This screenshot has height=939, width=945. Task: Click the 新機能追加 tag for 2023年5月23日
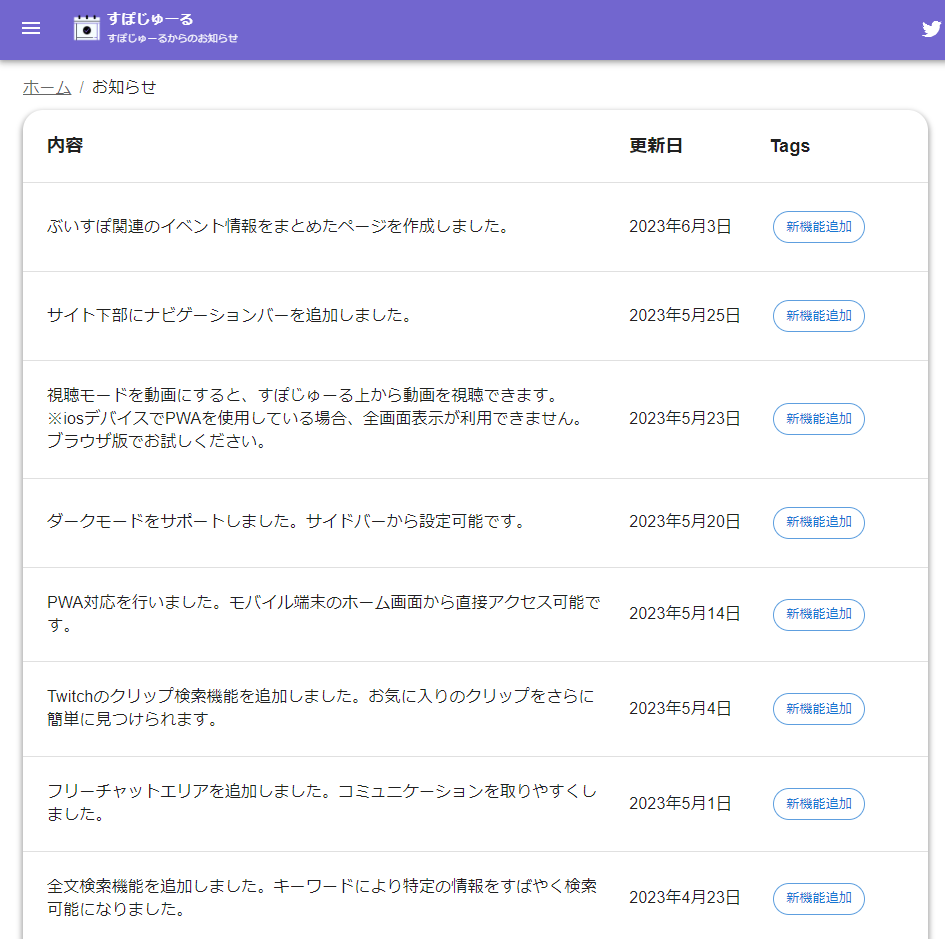tap(818, 419)
